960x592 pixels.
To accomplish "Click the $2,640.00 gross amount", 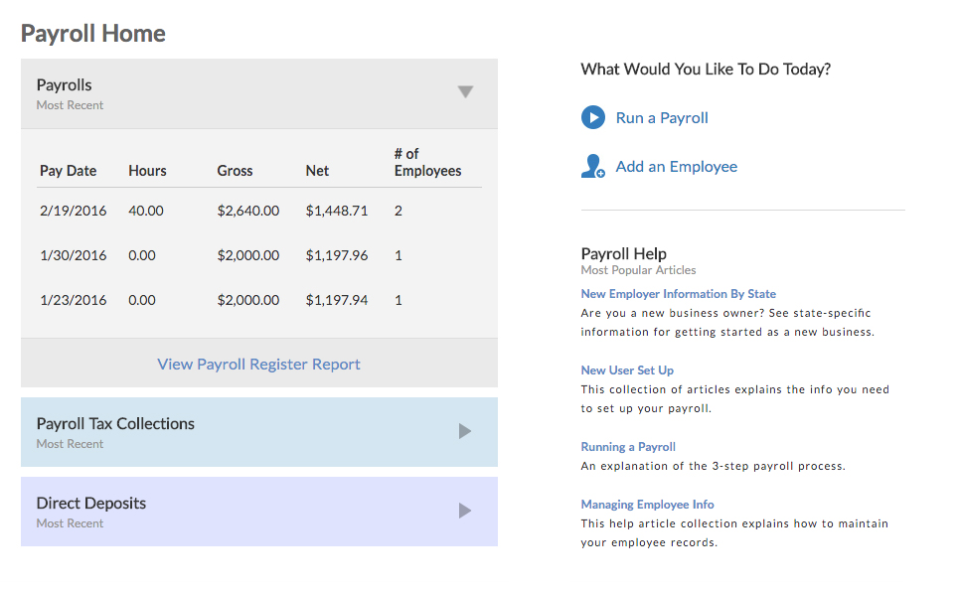I will click(x=248, y=211).
